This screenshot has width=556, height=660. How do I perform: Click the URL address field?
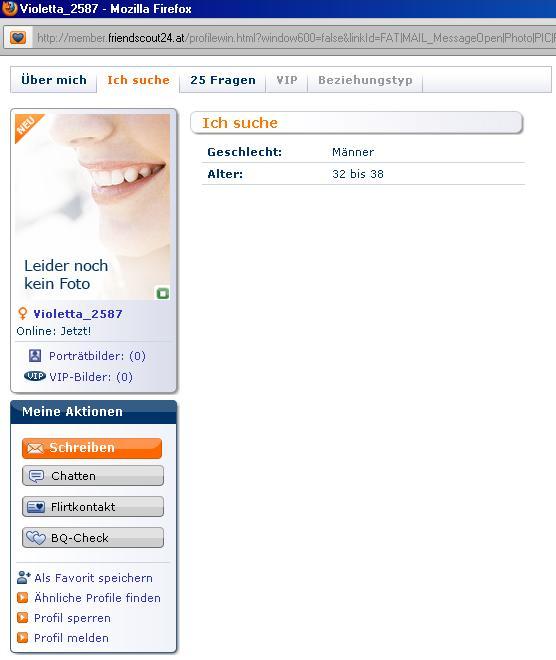click(x=295, y=38)
